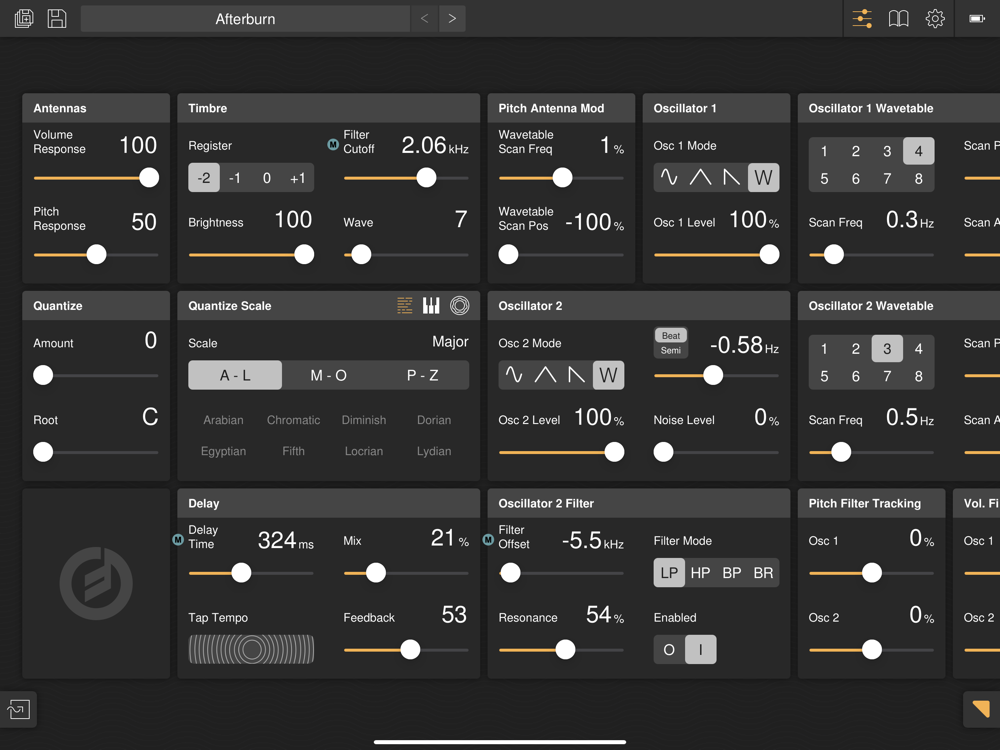Click the M modulation badge beside Delay Time

[x=178, y=540]
